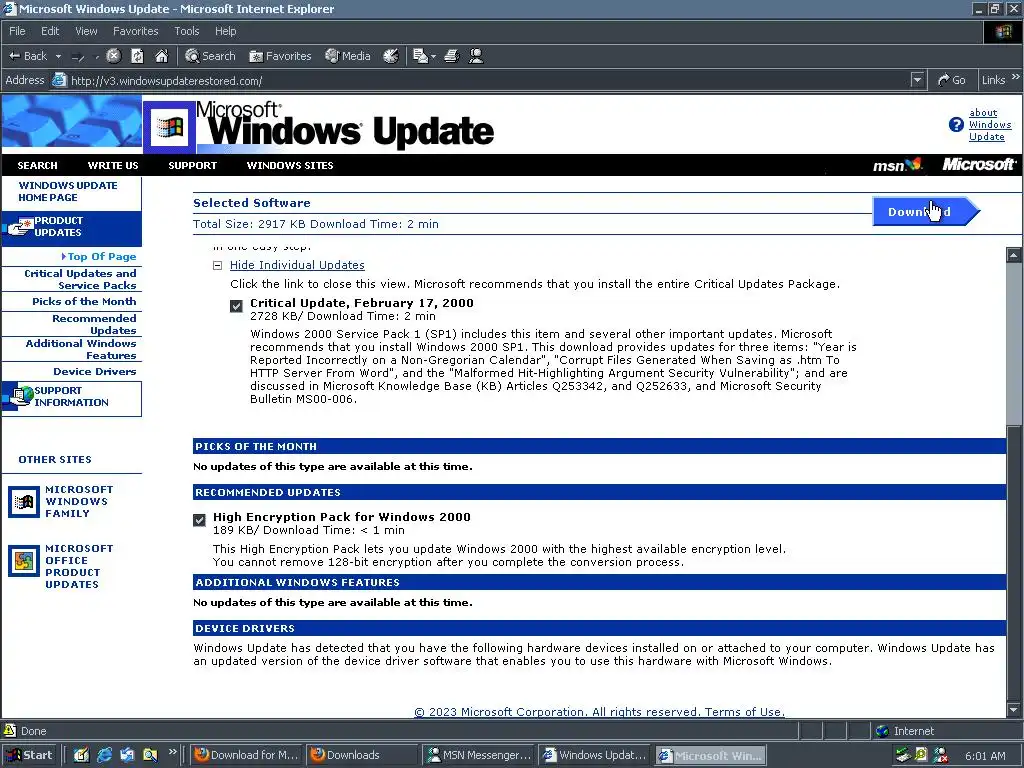This screenshot has height=768, width=1024.
Task: Click the Start button
Action: coord(29,755)
